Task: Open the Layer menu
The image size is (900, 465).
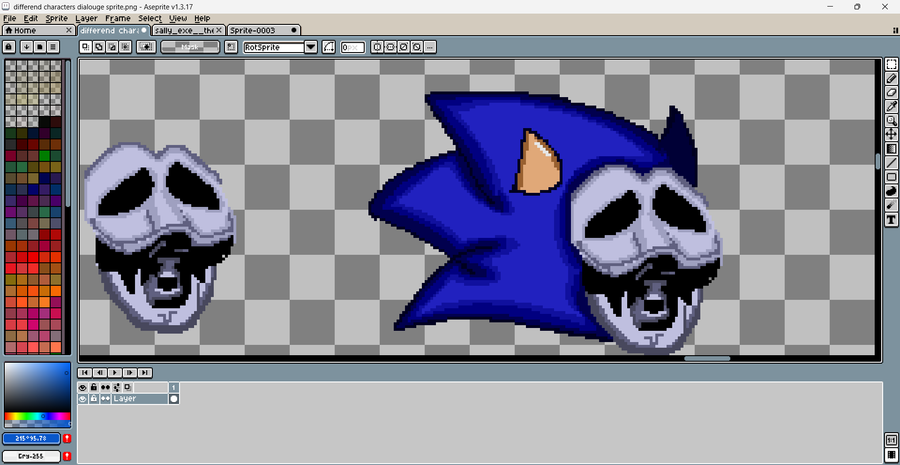Action: [x=86, y=18]
